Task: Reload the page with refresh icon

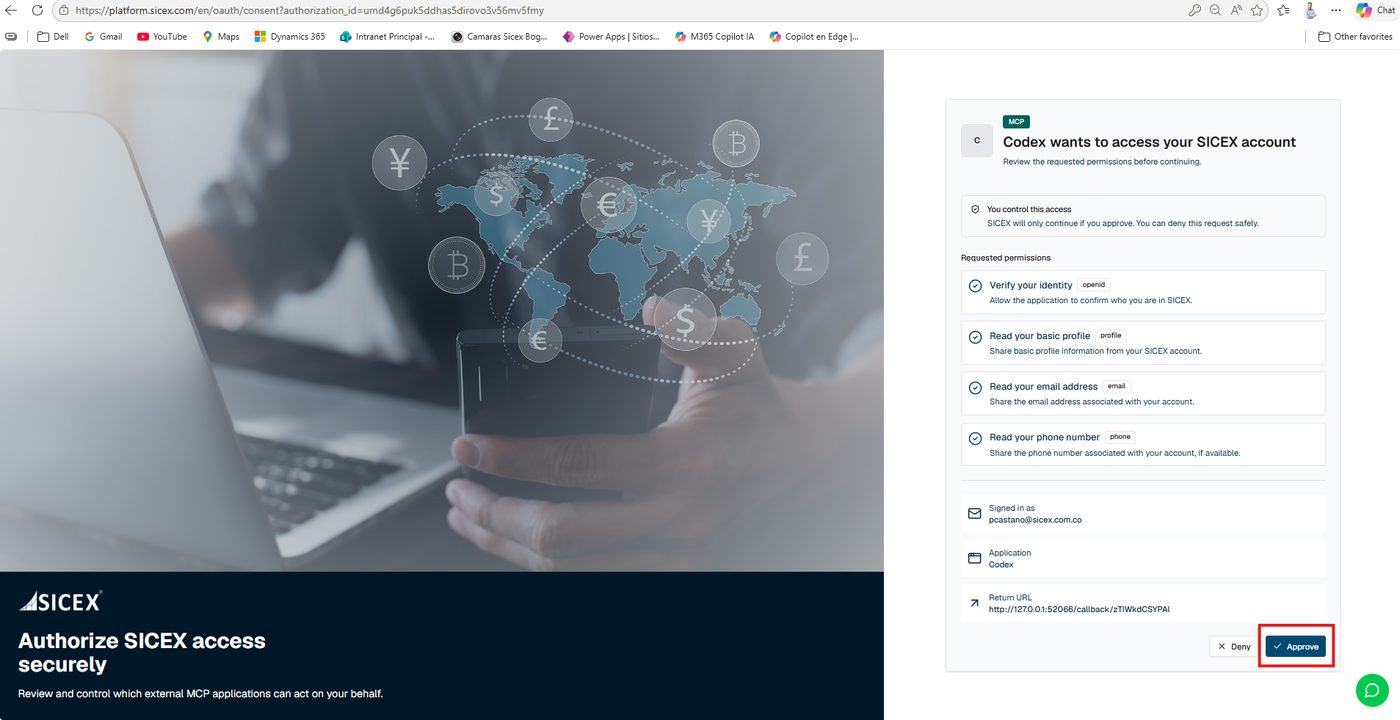Action: tap(37, 10)
